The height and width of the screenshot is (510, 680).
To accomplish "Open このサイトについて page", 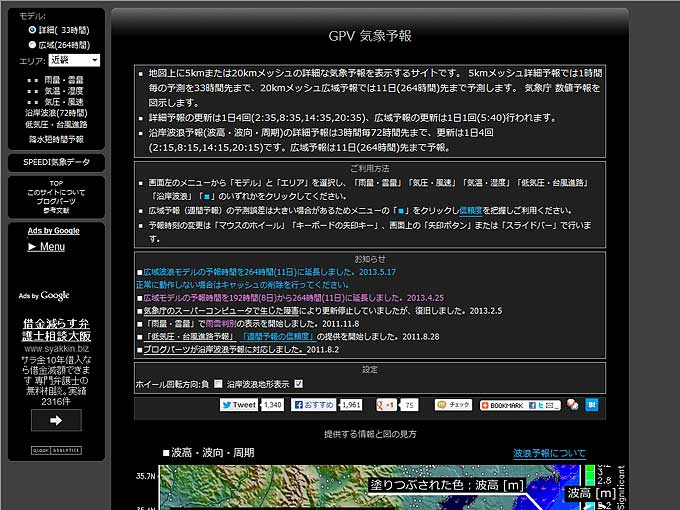I will coord(56,192).
